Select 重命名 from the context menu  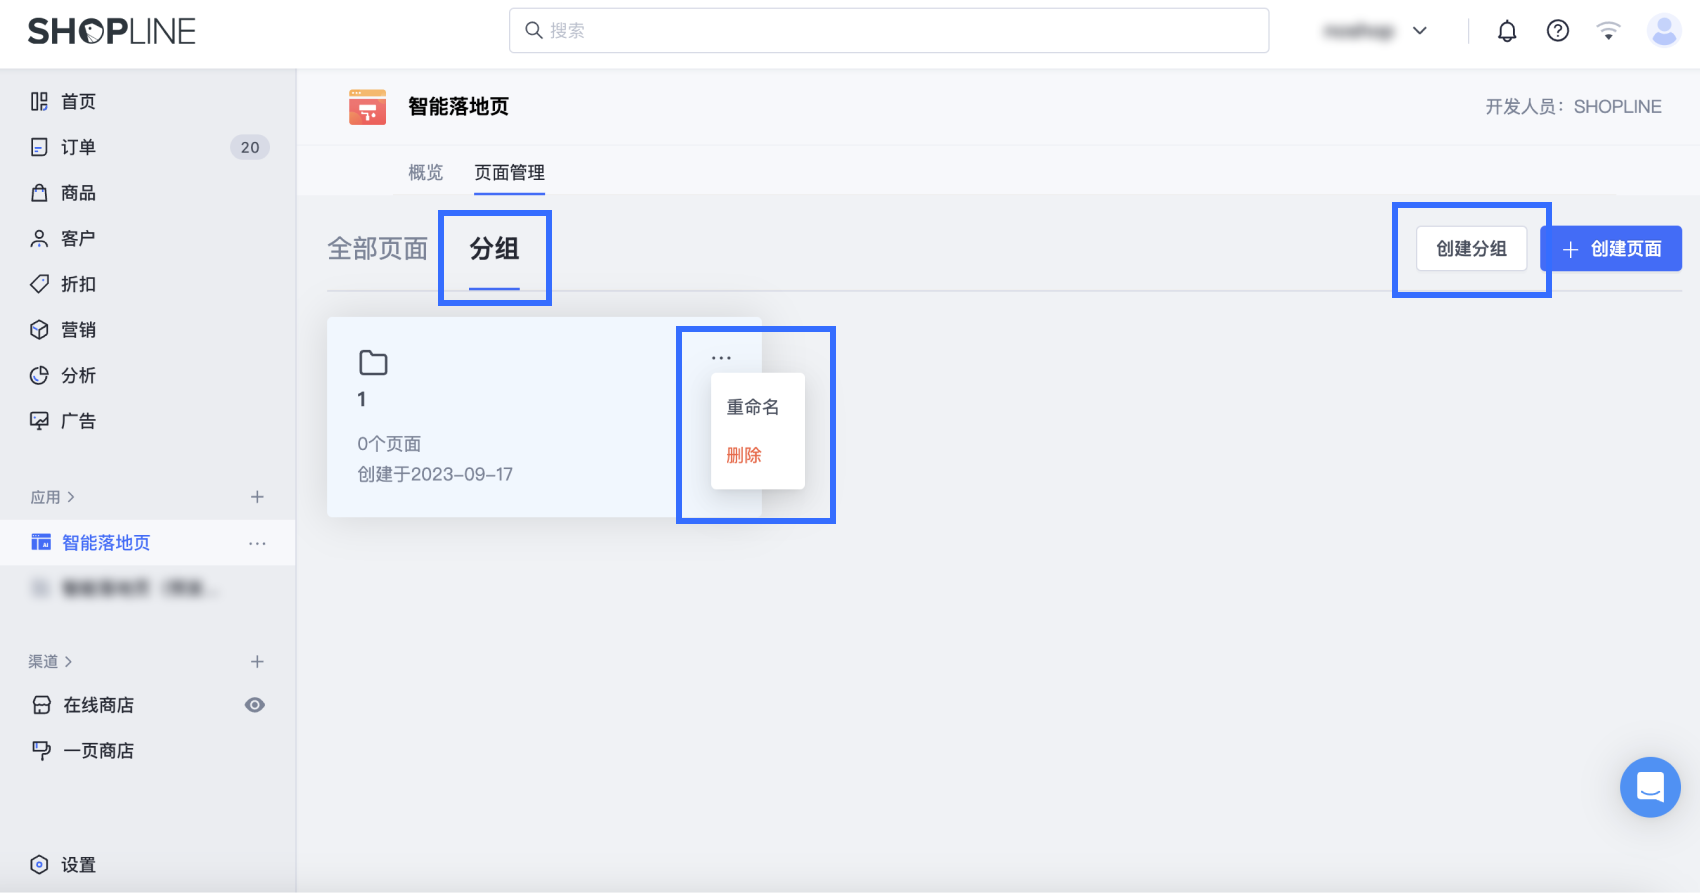coord(752,407)
